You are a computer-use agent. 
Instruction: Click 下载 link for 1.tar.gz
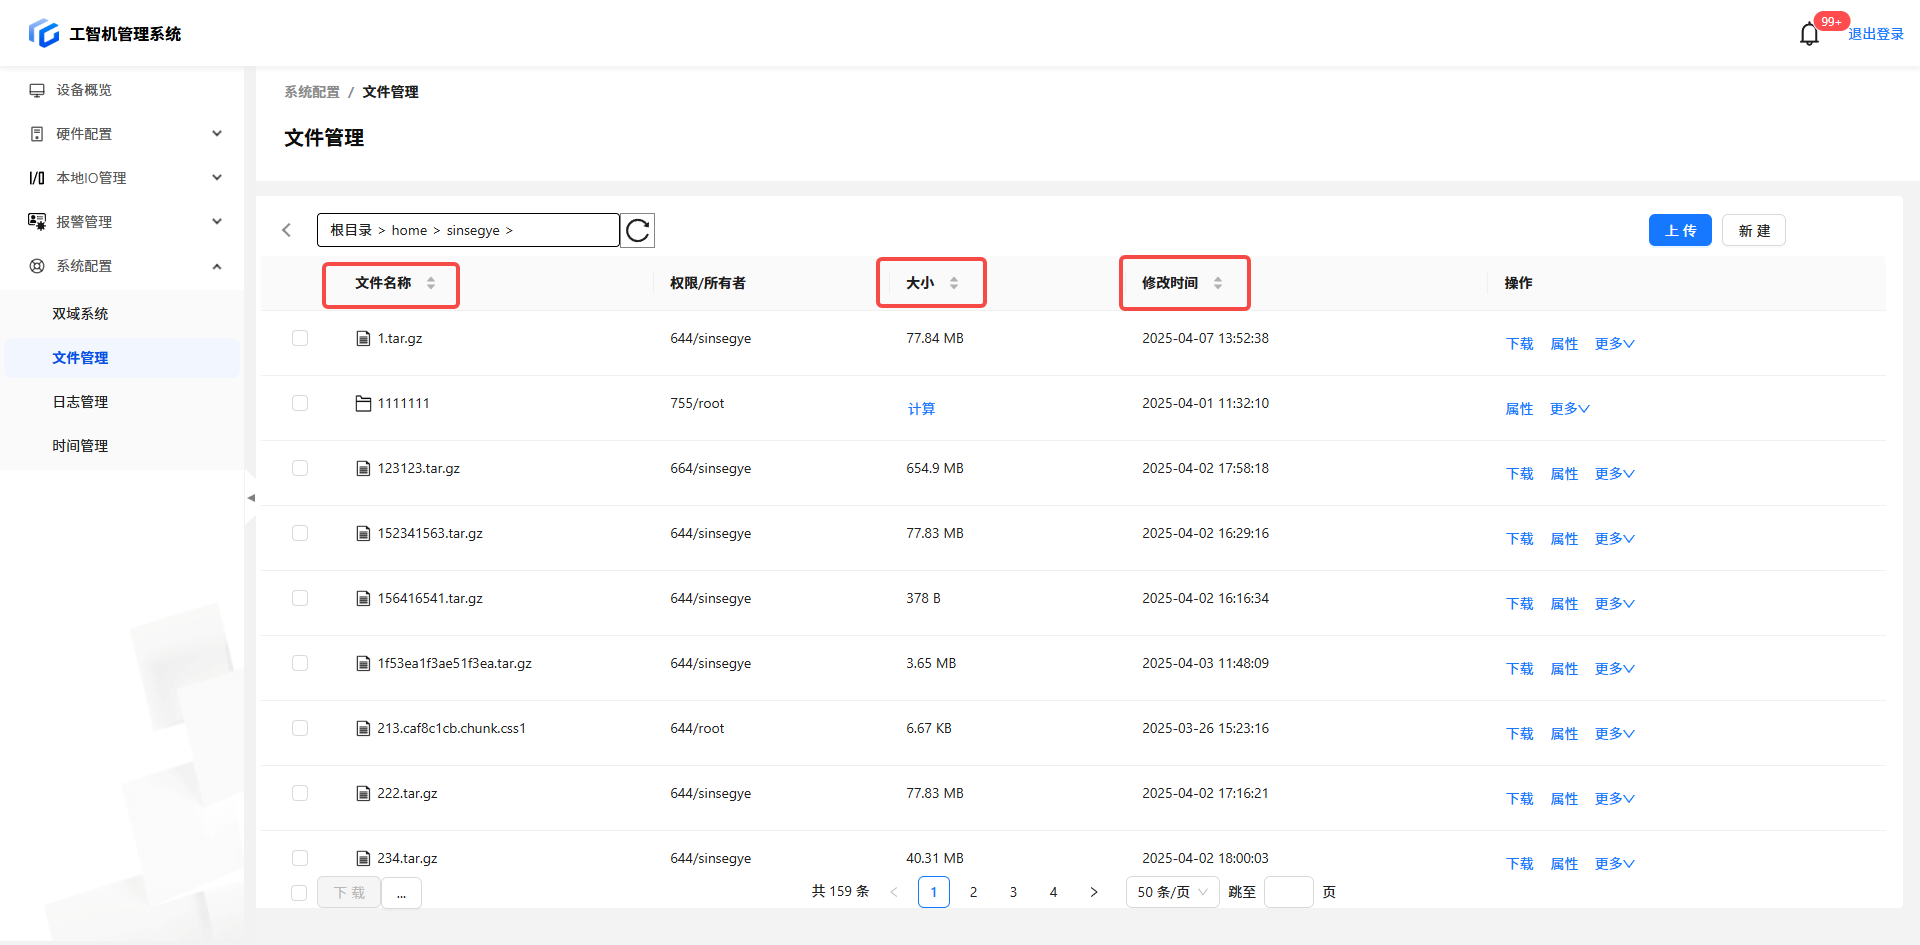[1519, 344]
